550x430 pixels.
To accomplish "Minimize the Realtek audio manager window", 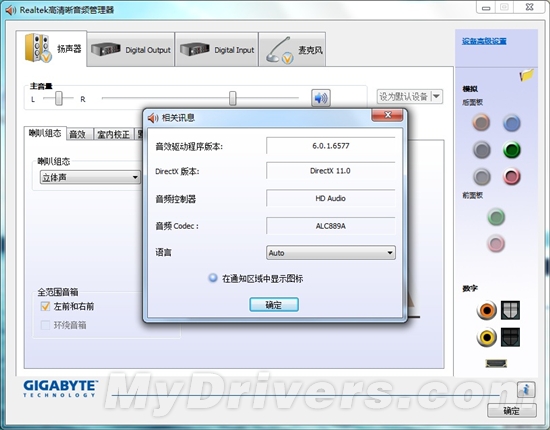I will [x=486, y=8].
